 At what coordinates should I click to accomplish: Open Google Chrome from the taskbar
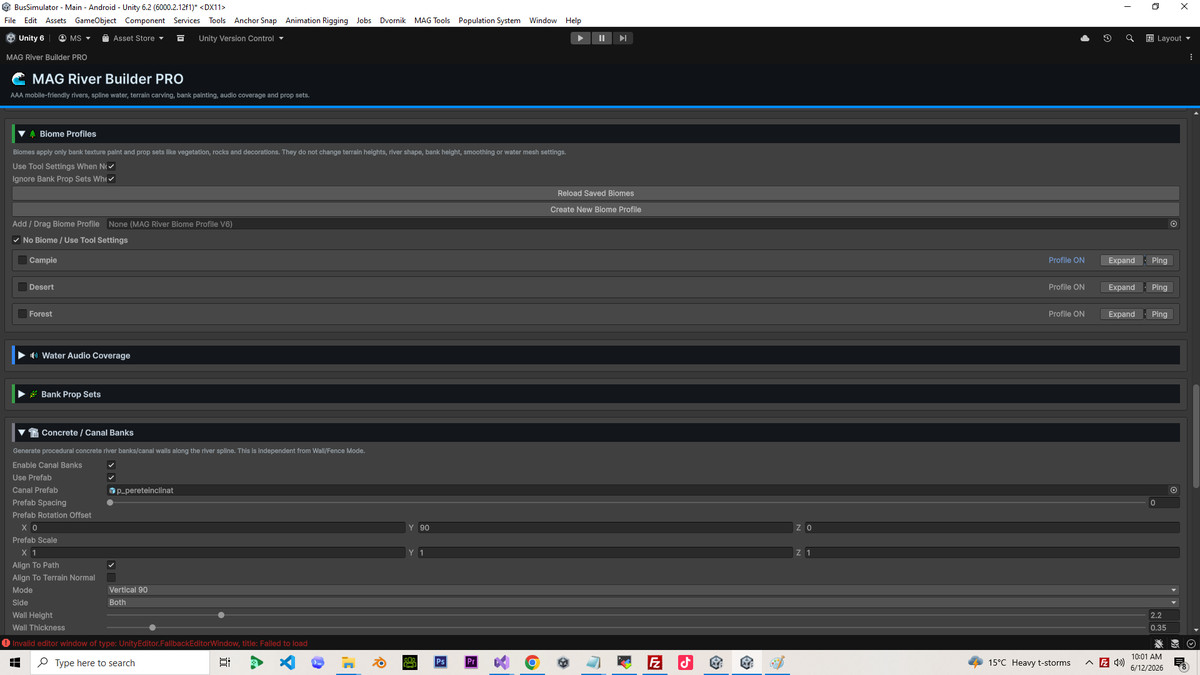tap(532, 662)
